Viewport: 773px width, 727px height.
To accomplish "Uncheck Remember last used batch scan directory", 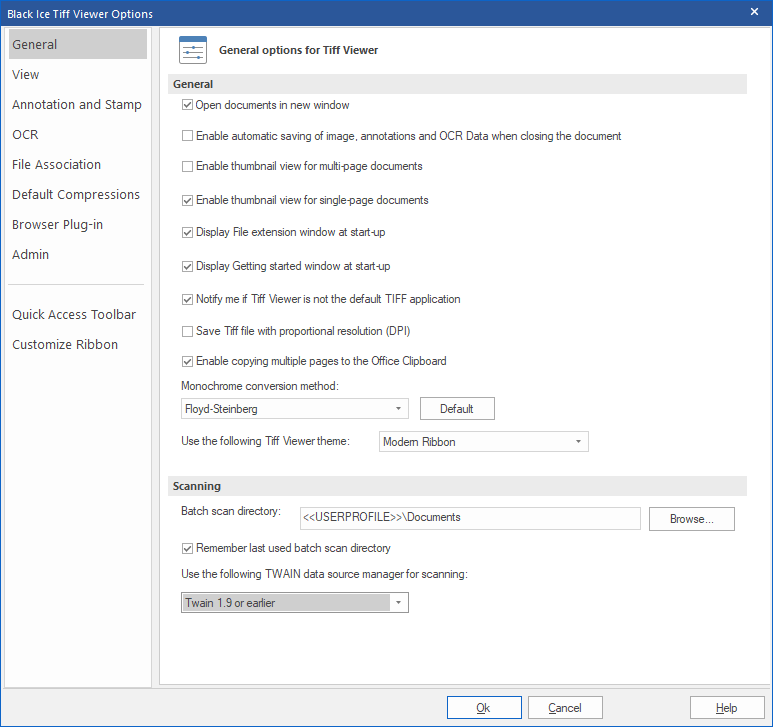I will coord(187,548).
